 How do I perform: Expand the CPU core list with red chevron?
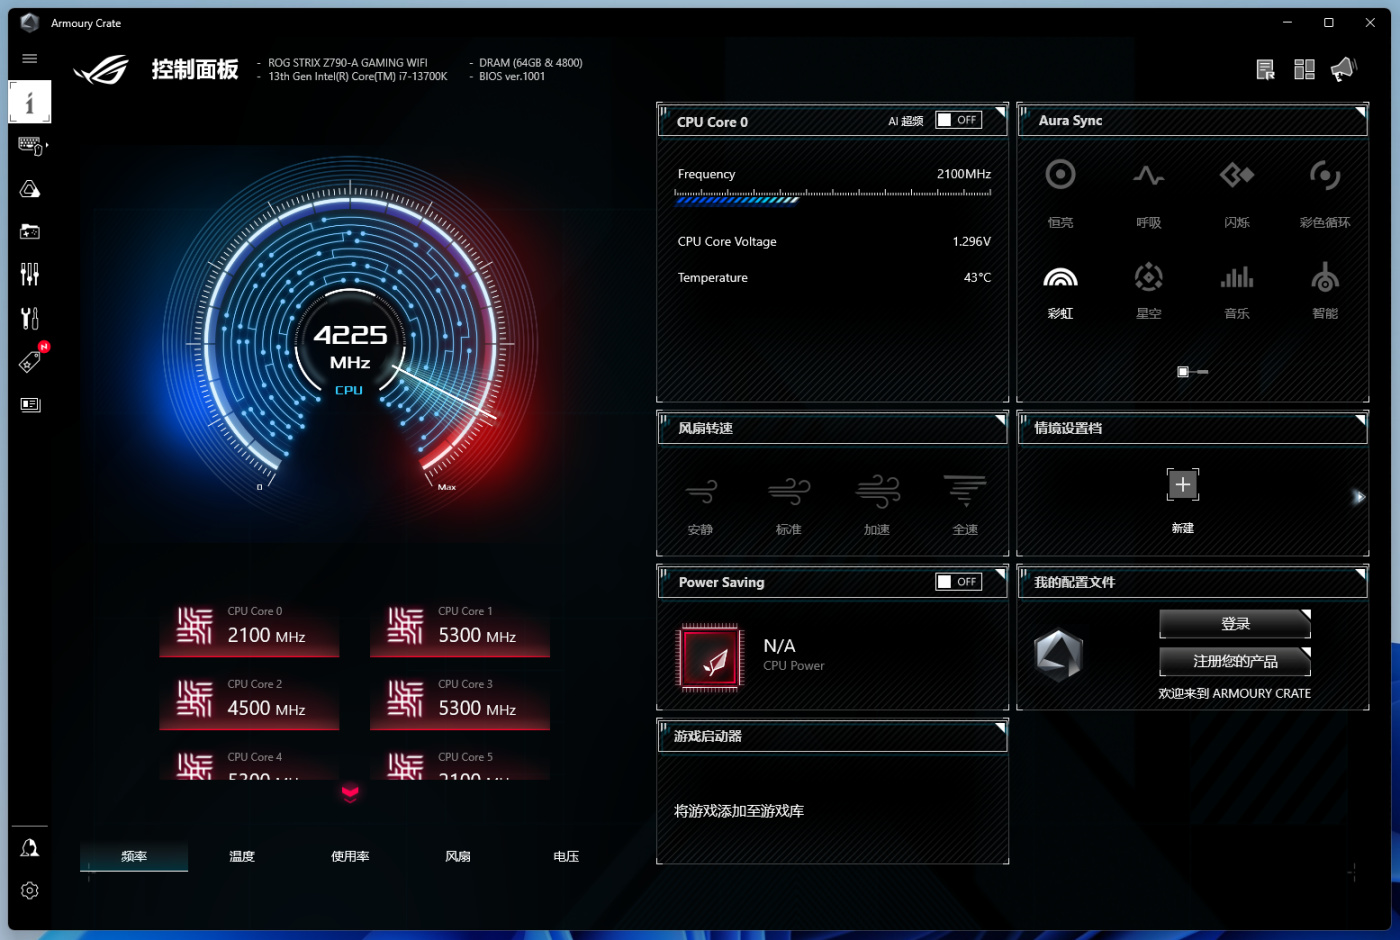(350, 794)
